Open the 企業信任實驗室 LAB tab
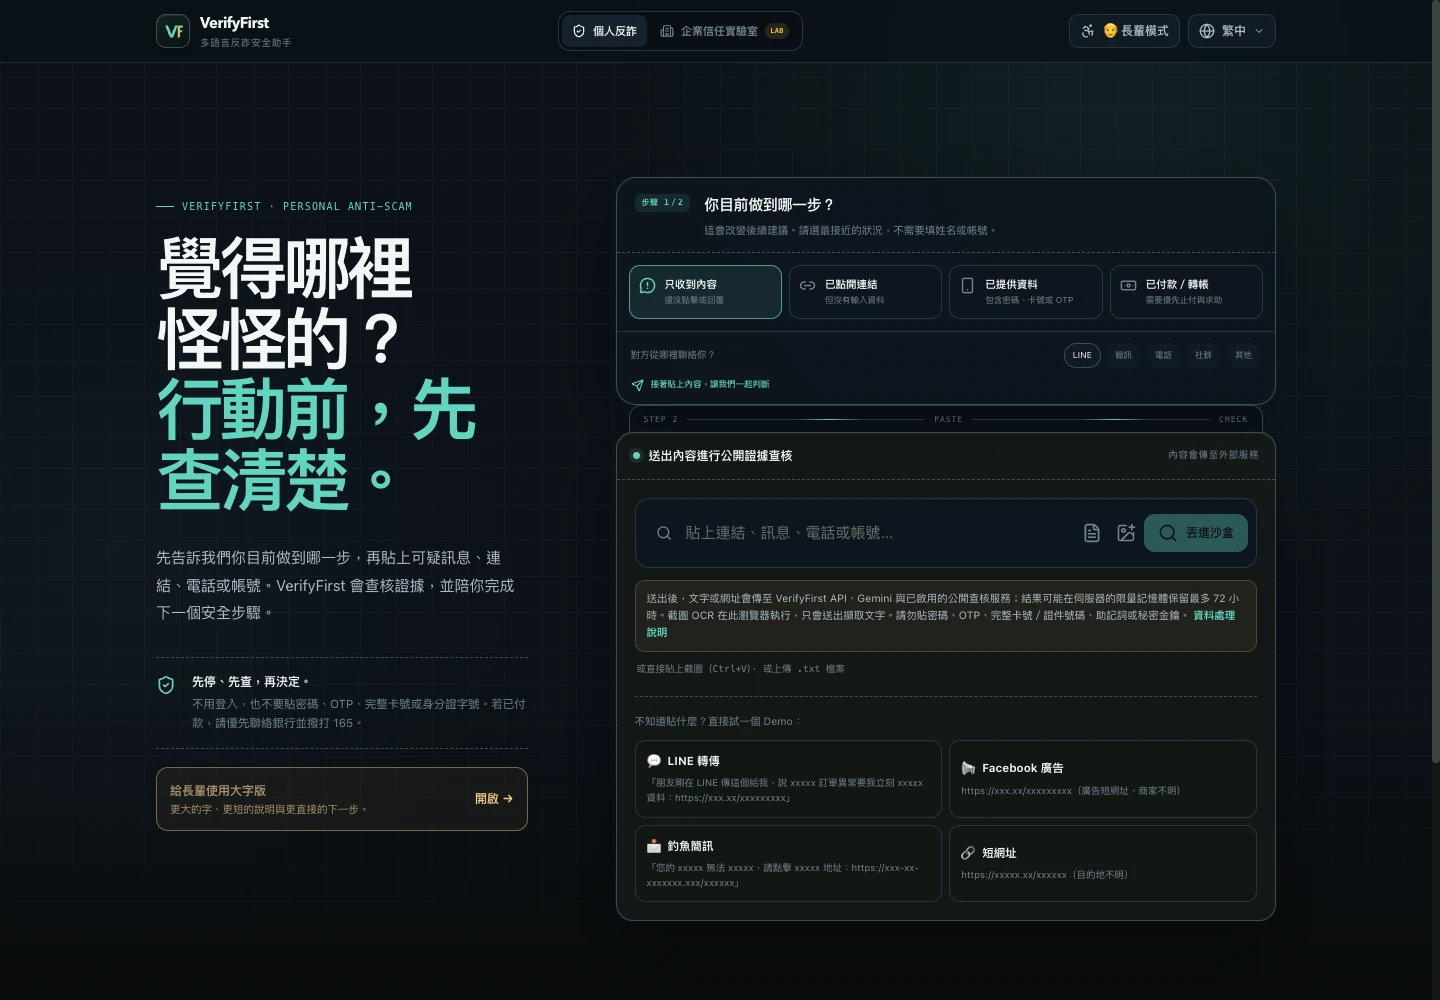Screen dimensions: 1440x1000 tap(724, 31)
